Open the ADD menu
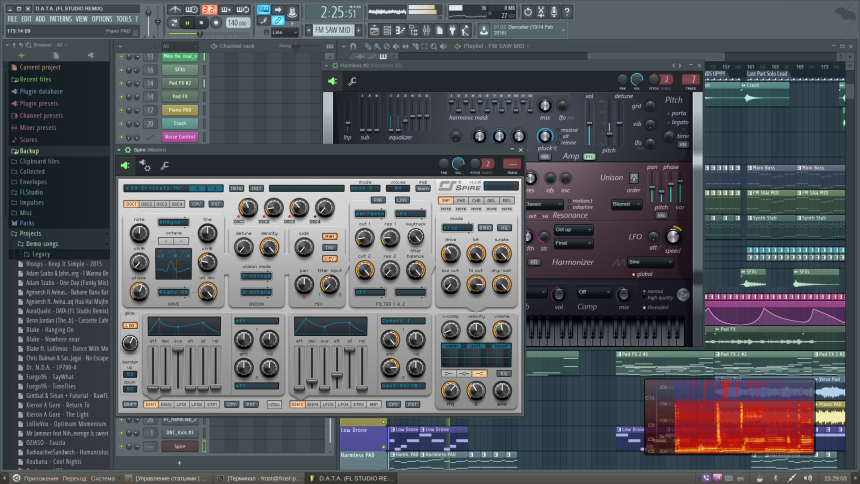Viewport: 860px width, 484px height. coord(41,19)
